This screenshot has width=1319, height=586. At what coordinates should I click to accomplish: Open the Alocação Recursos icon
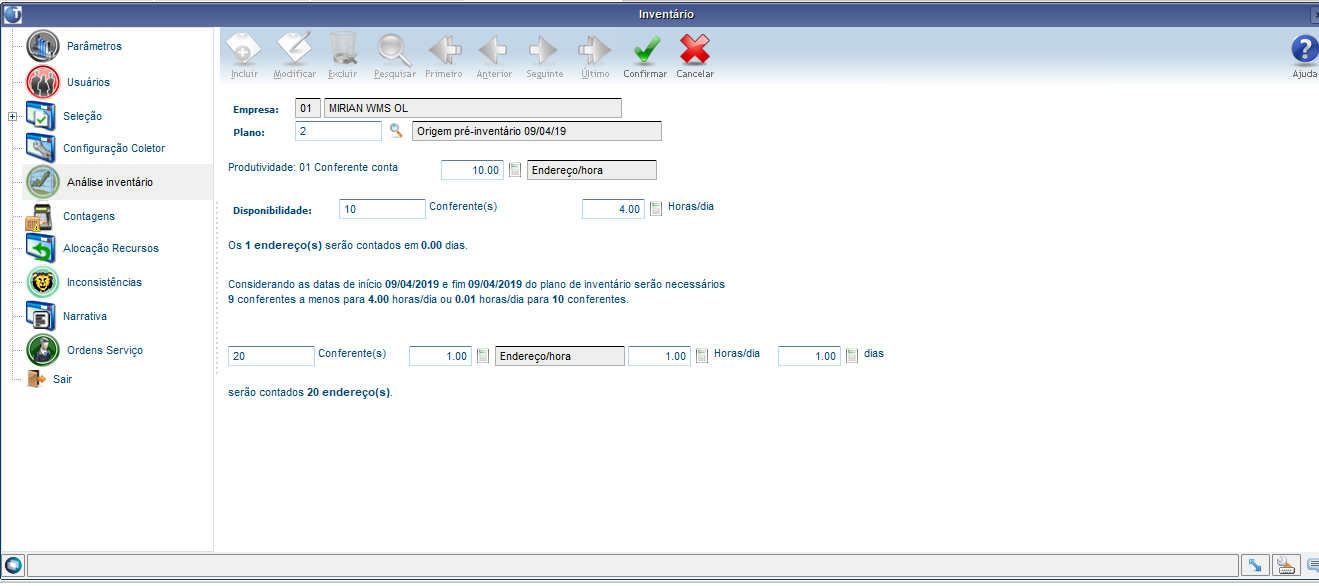click(41, 248)
